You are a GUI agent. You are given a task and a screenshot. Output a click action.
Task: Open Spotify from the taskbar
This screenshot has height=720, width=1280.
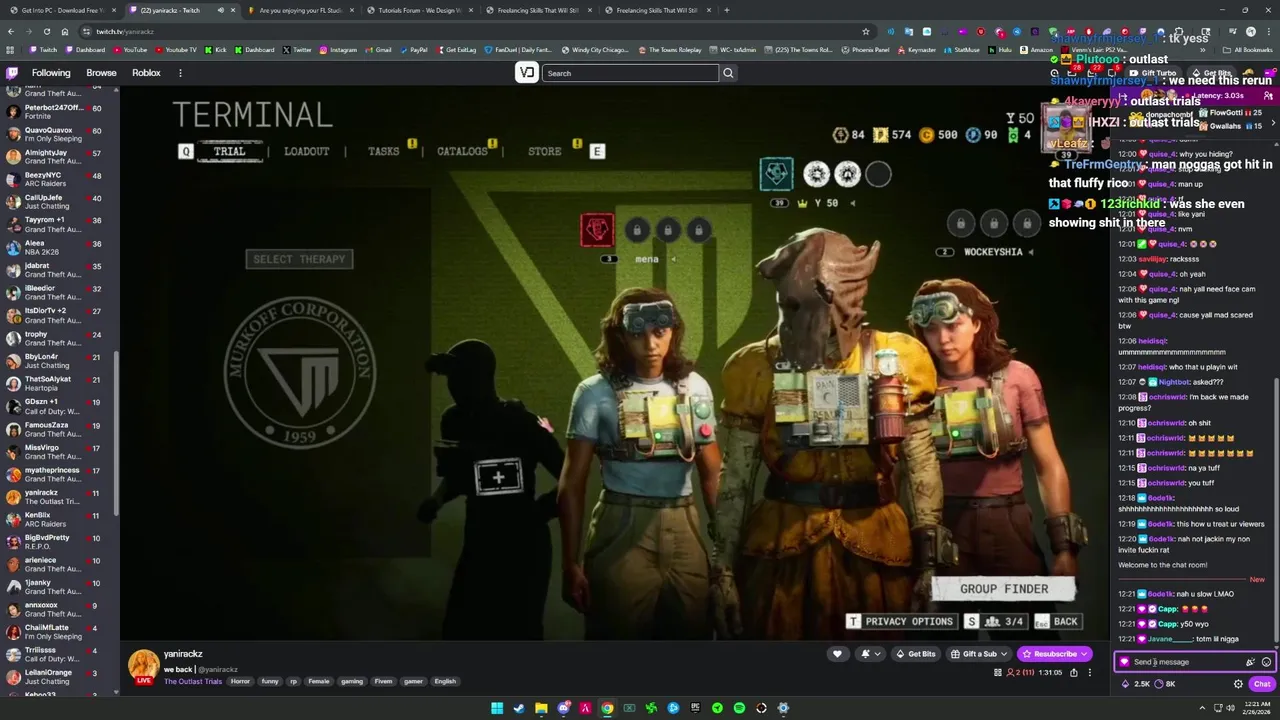tap(739, 708)
